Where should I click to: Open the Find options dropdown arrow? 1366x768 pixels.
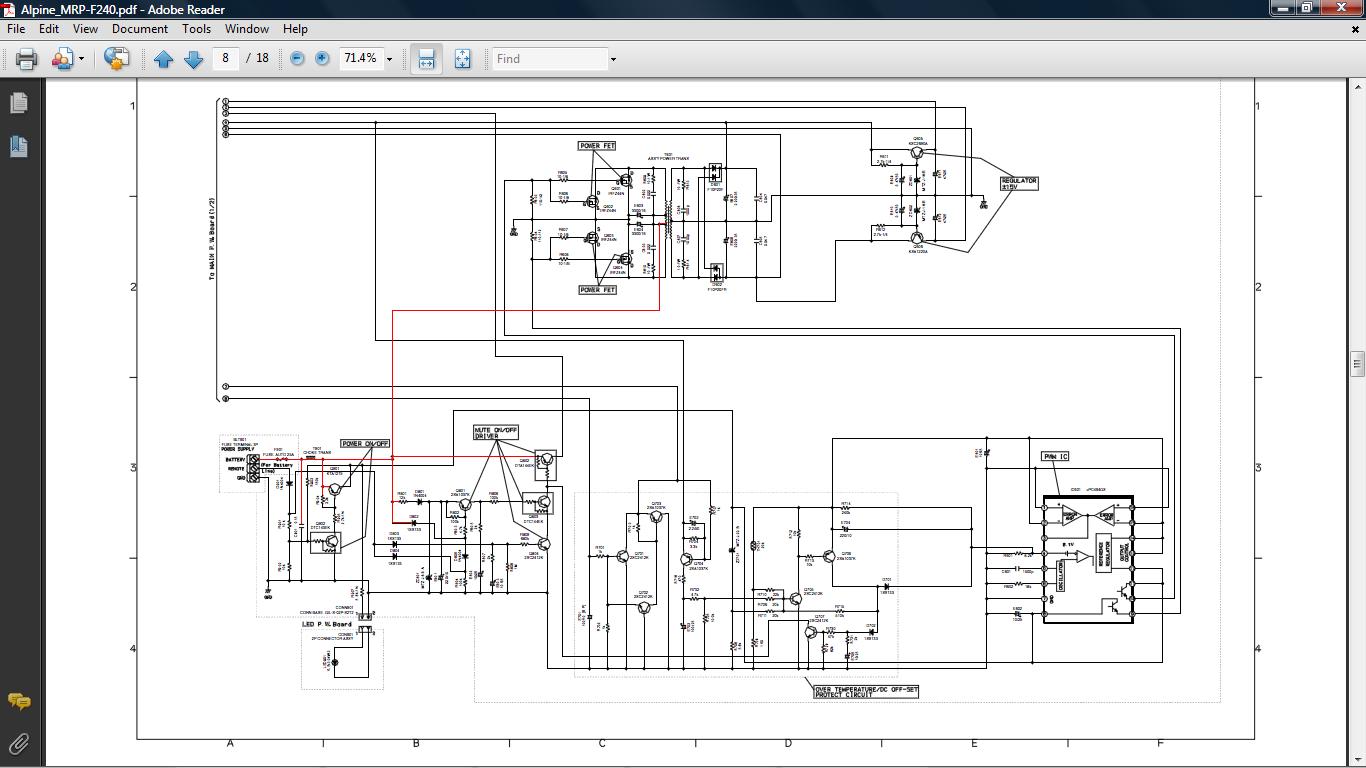613,59
